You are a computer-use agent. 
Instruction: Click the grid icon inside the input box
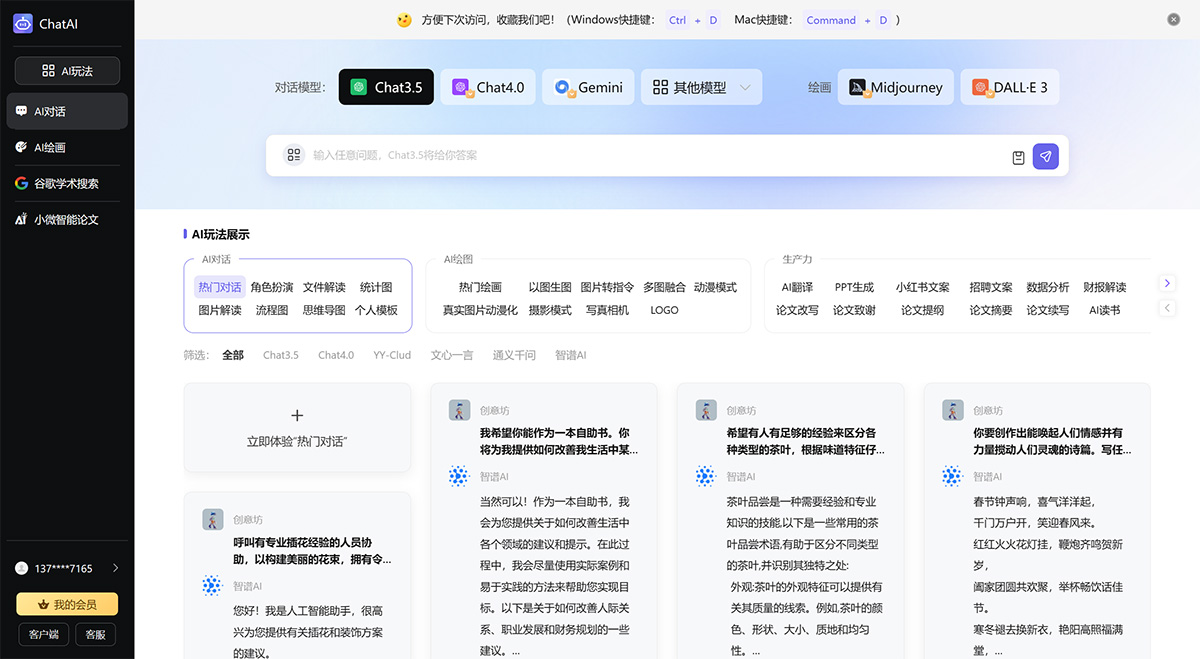pos(294,156)
